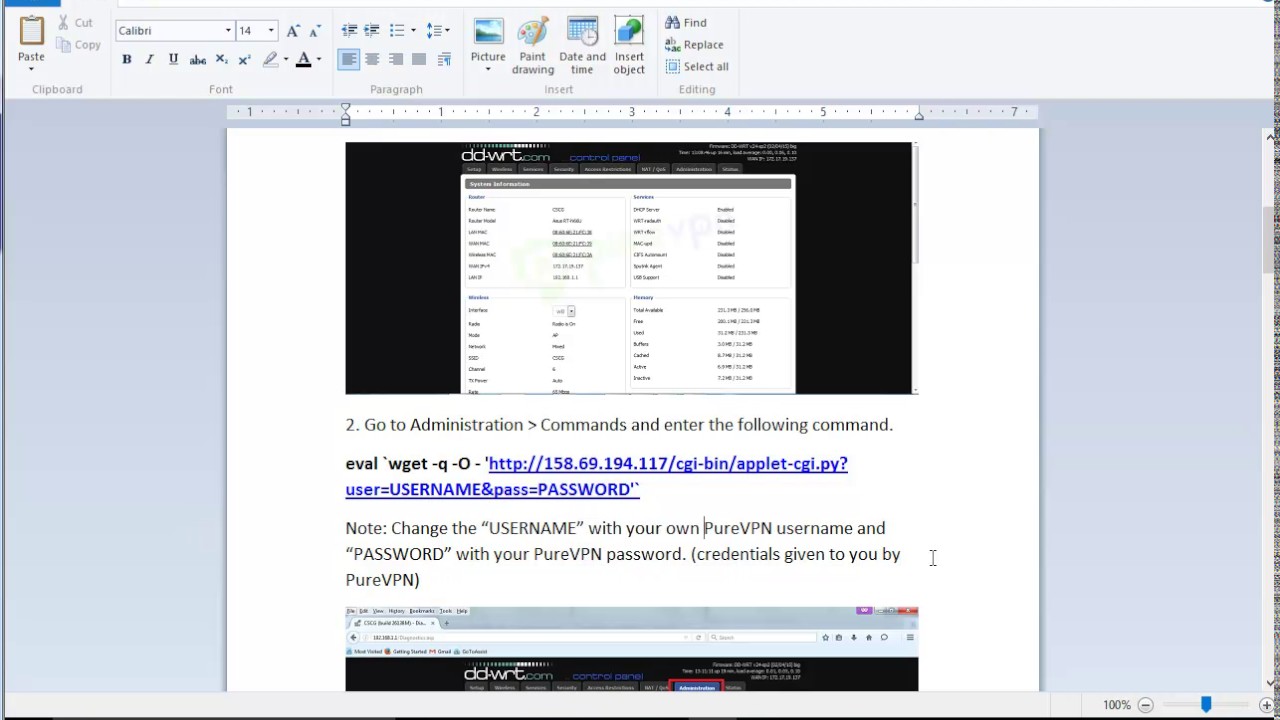Expand the font color dropdown arrow

tap(319, 60)
